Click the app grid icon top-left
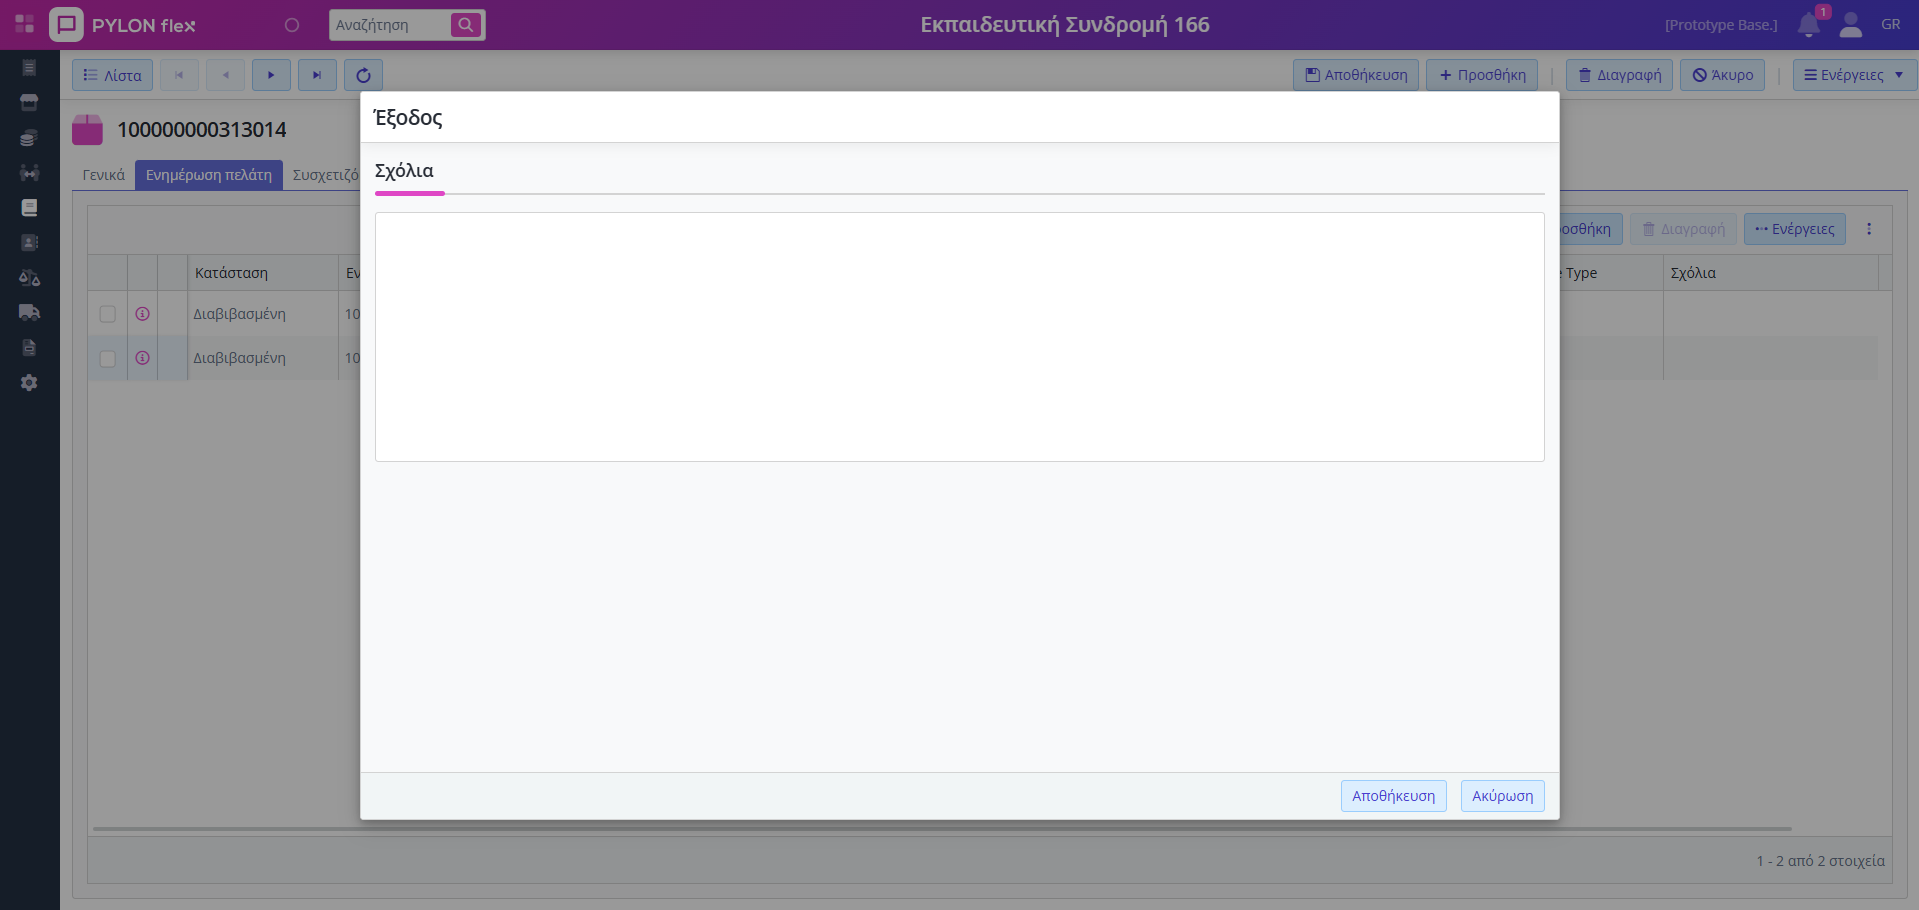Image resolution: width=1919 pixels, height=910 pixels. [24, 24]
